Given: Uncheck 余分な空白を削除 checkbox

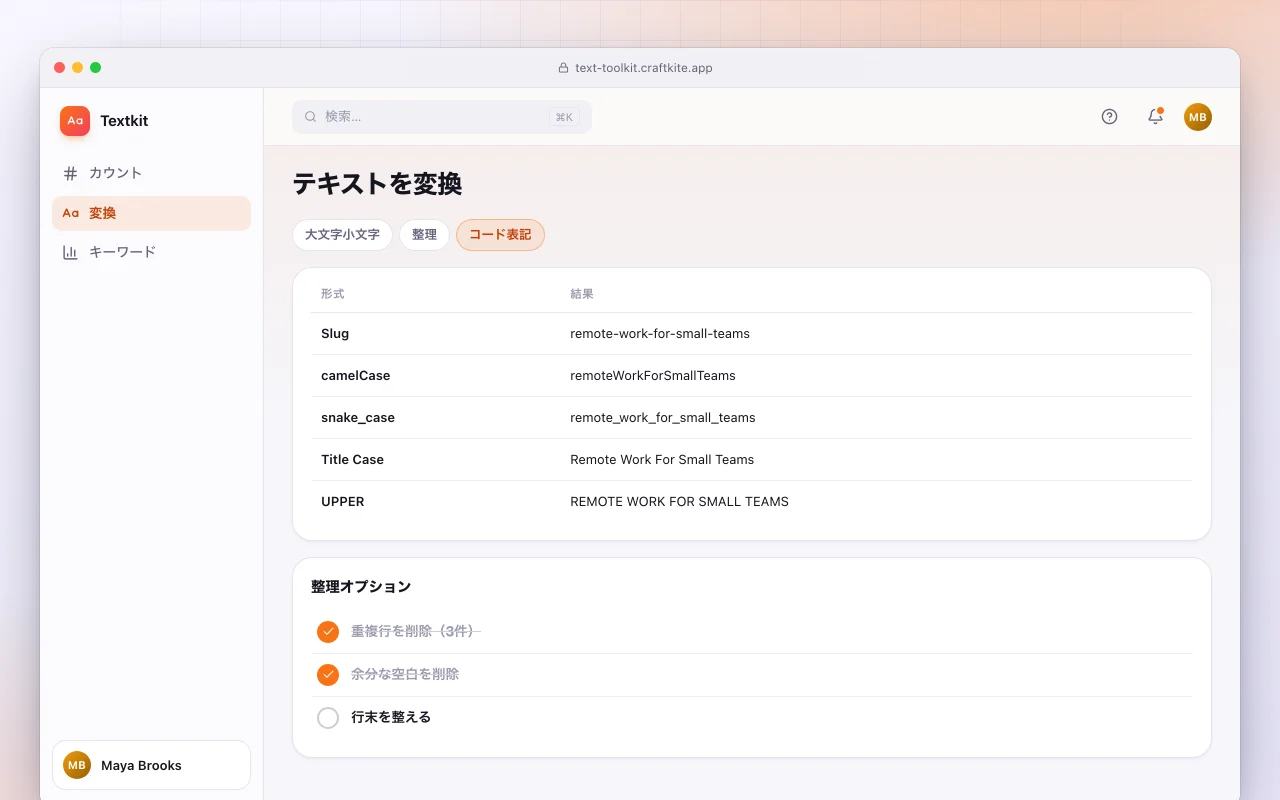Looking at the screenshot, I should pos(328,675).
